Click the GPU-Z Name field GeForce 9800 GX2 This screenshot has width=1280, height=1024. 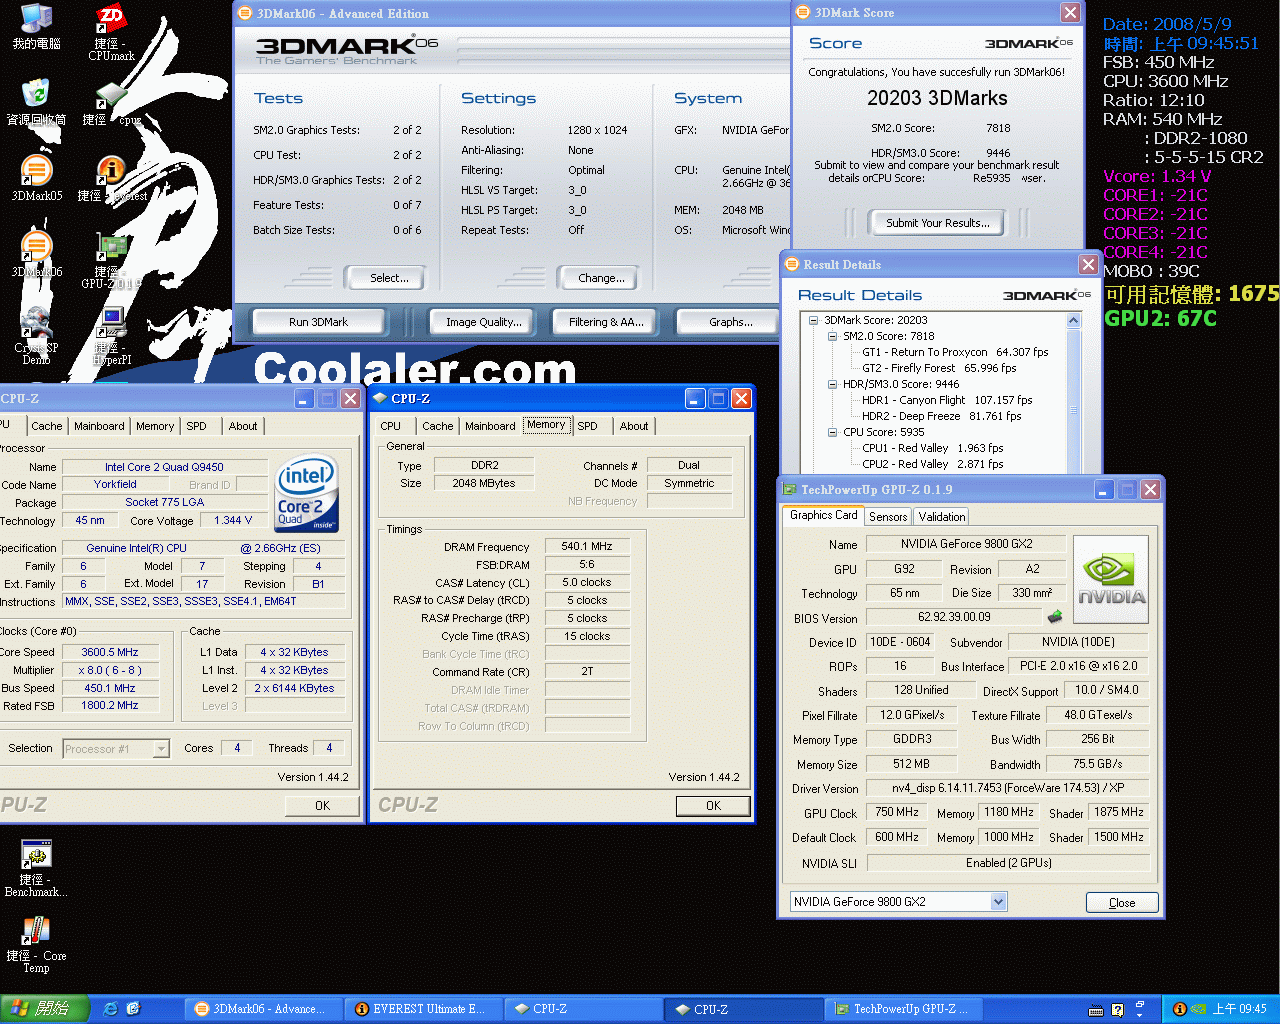coord(966,544)
